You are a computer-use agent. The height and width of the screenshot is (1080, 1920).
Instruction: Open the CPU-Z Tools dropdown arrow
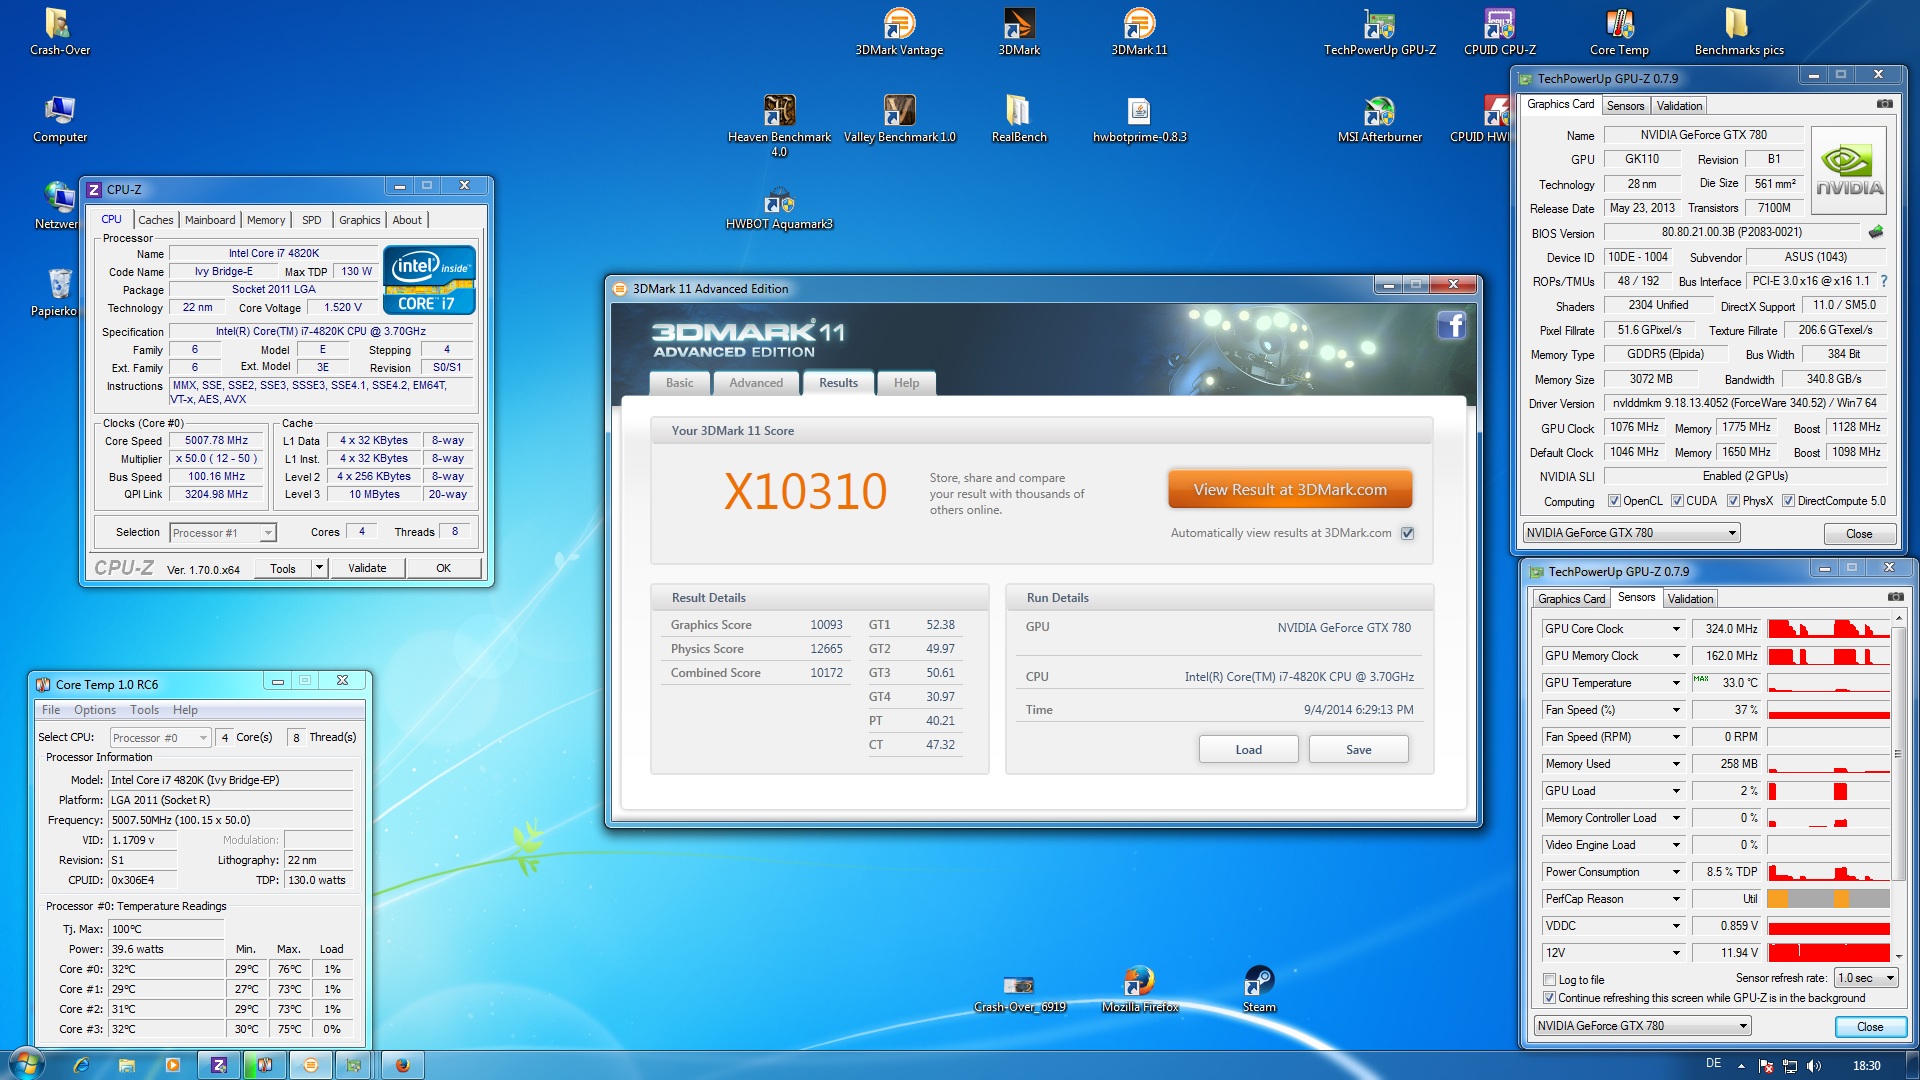coord(319,568)
